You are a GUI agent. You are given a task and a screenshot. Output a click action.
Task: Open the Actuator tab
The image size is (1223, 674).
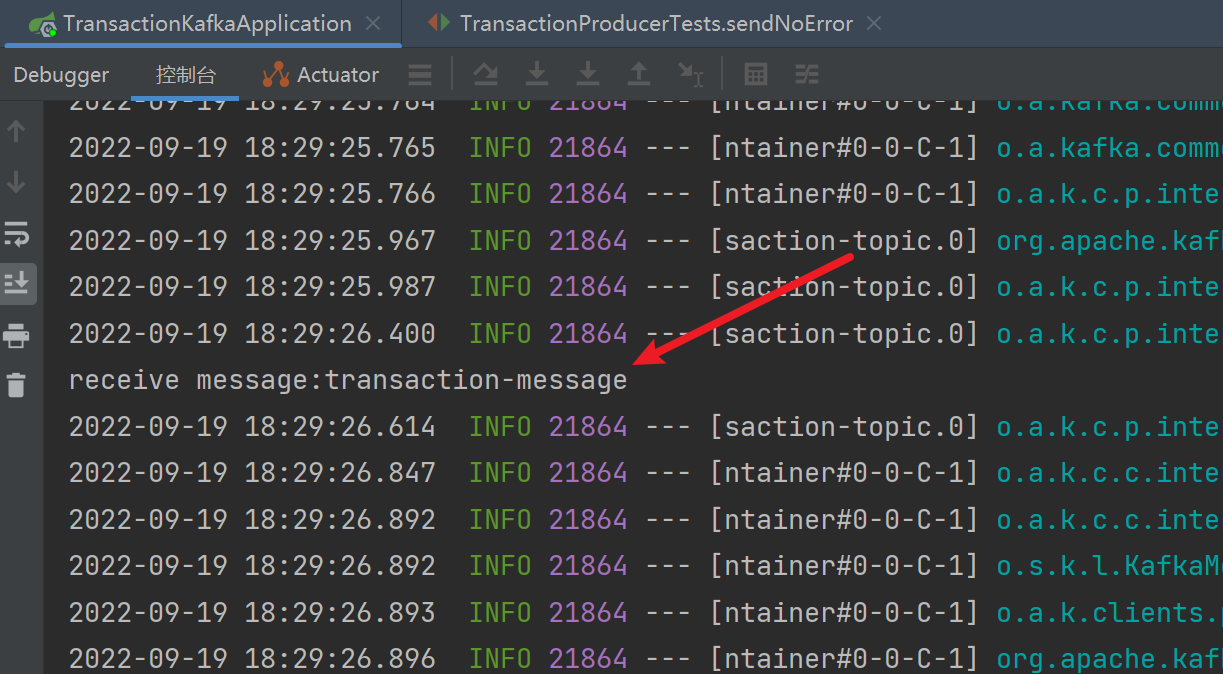pyautogui.click(x=321, y=75)
